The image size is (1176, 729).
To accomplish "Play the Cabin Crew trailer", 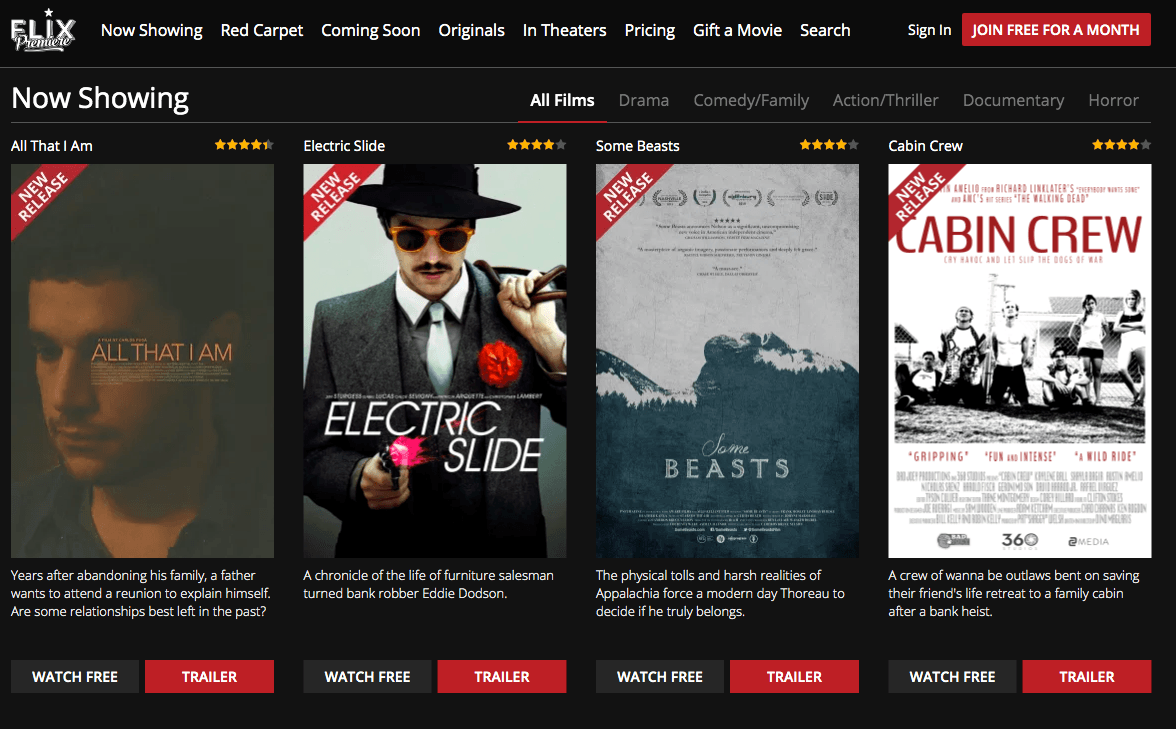I will (1087, 676).
